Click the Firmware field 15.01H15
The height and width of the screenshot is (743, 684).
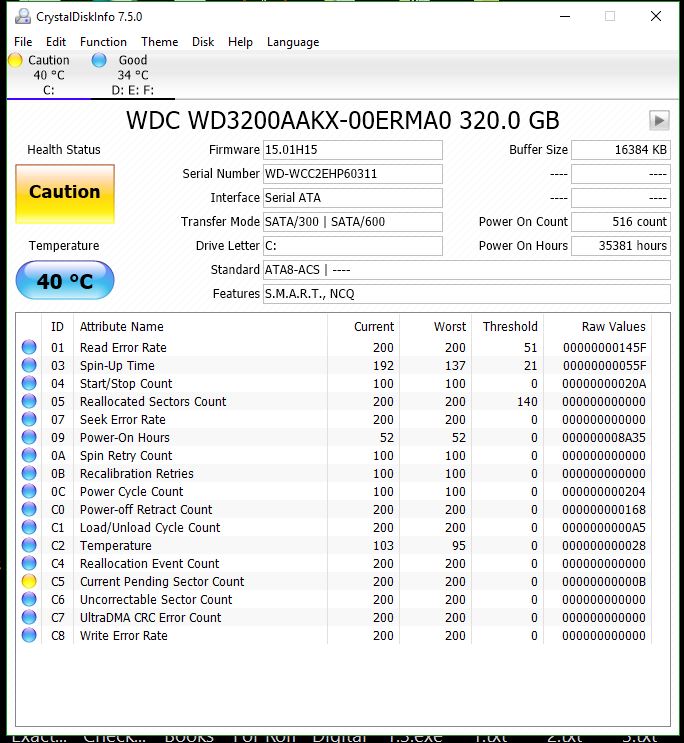point(353,150)
